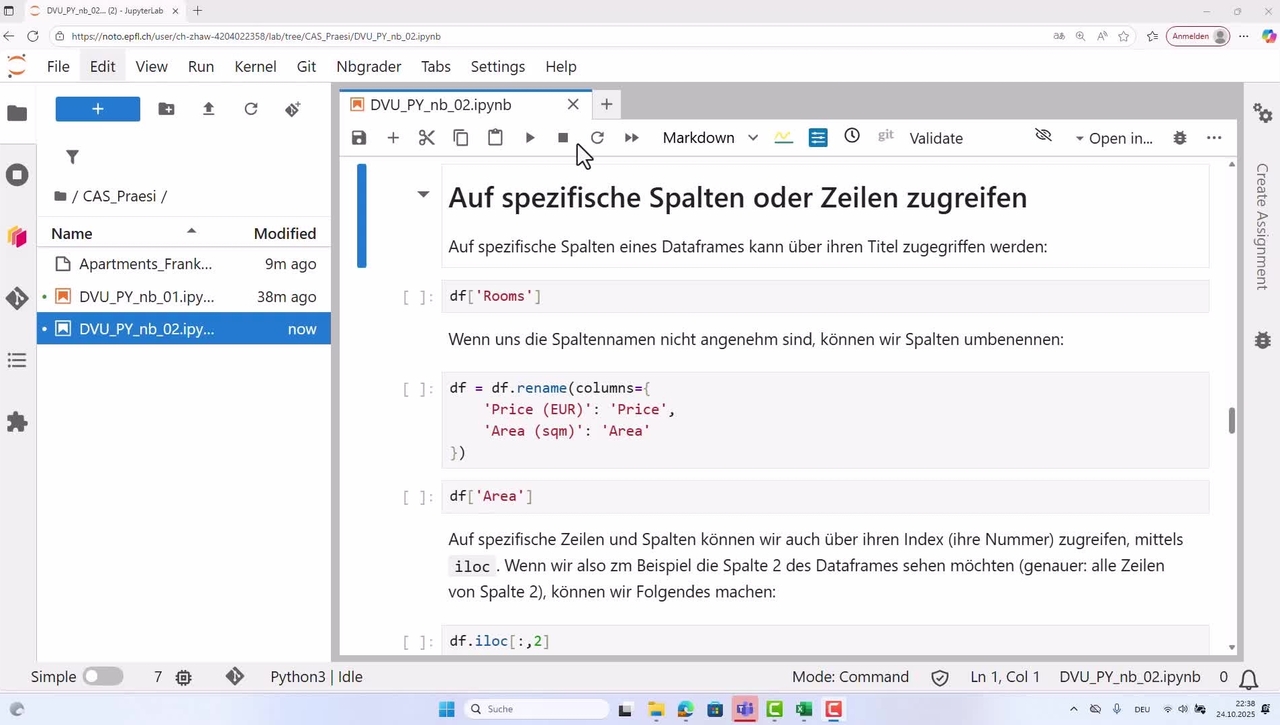The image size is (1280, 725).
Task: Toggle Simple interface mode switch
Action: coord(102,677)
